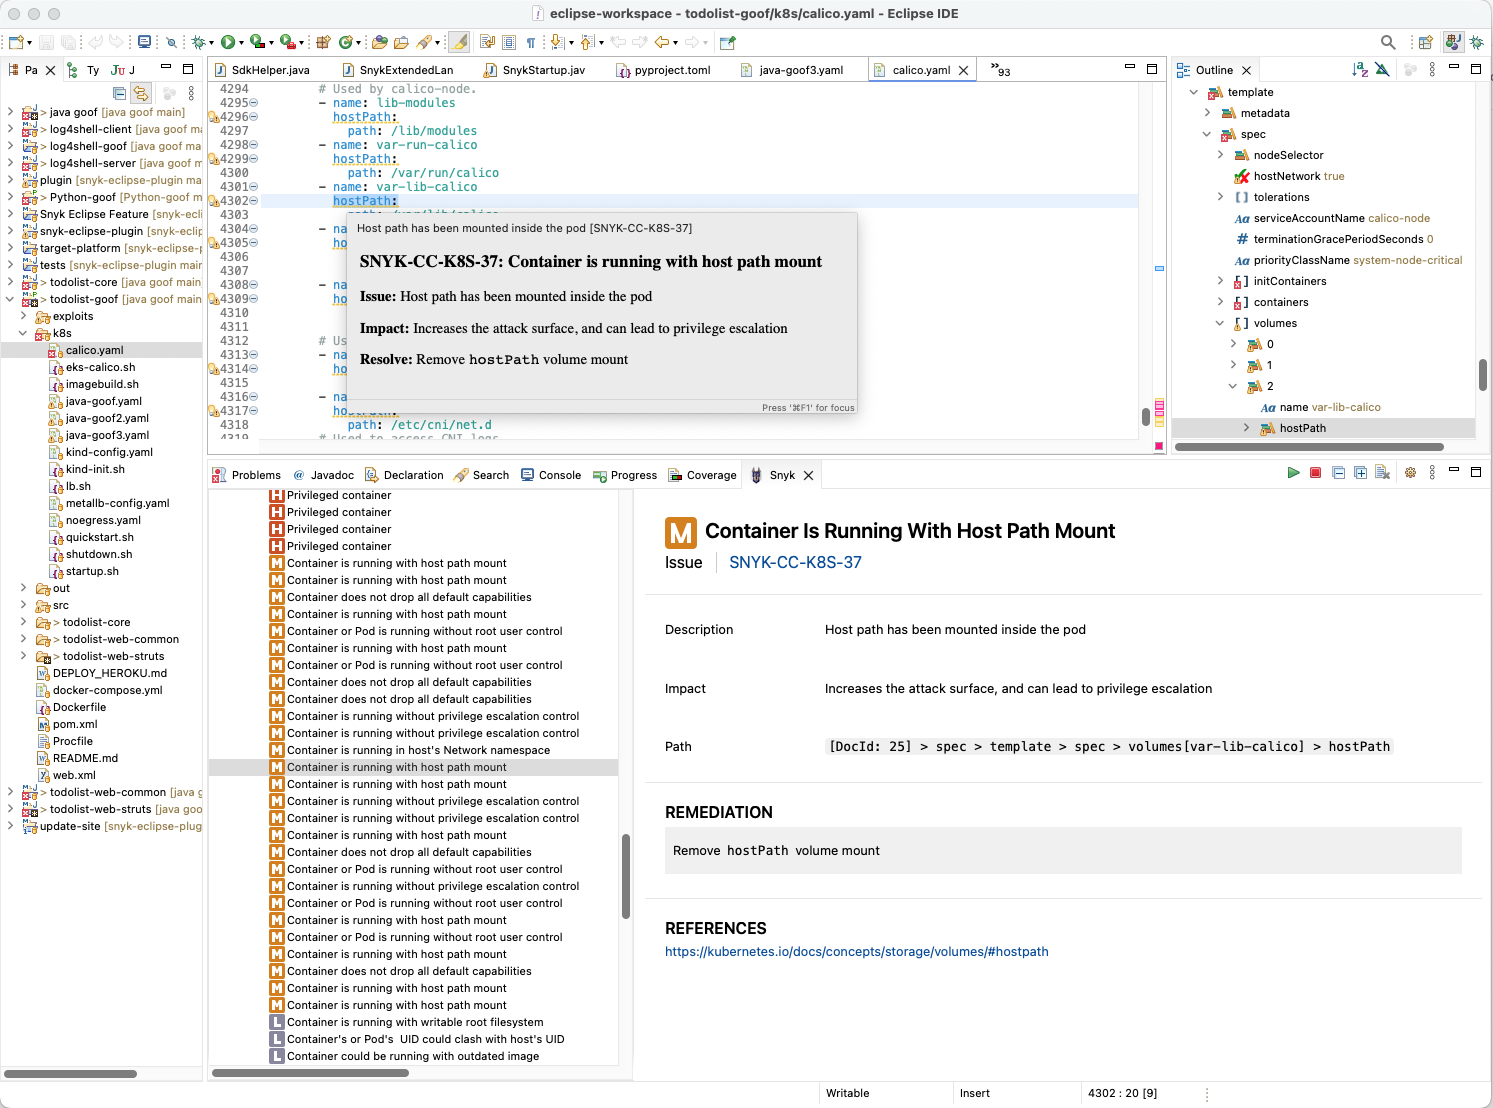Click the main toolbar Debug bug icon
Image resolution: width=1493 pixels, height=1108 pixels.
click(x=199, y=42)
